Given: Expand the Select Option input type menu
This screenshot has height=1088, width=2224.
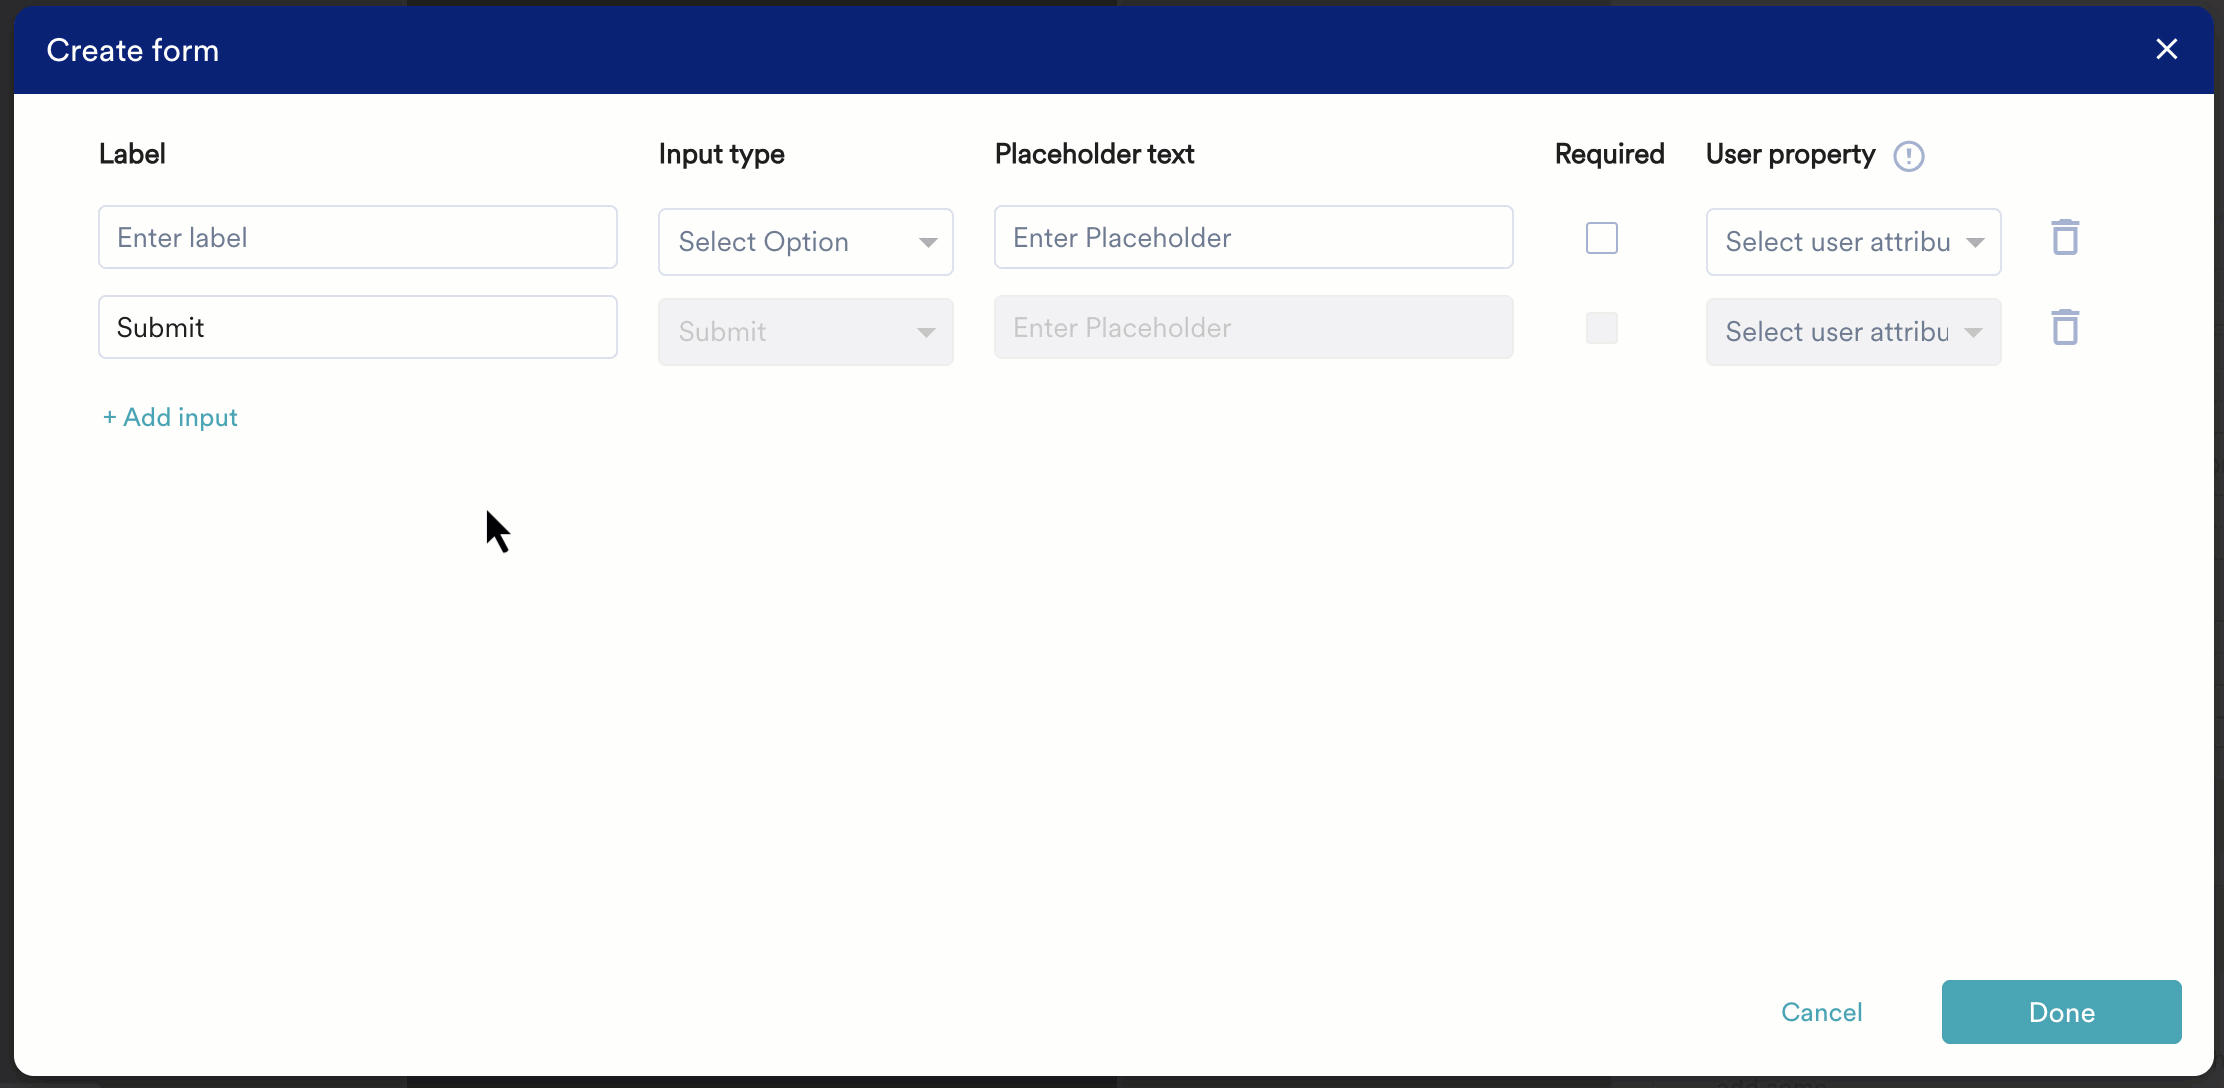Looking at the screenshot, I should 806,241.
